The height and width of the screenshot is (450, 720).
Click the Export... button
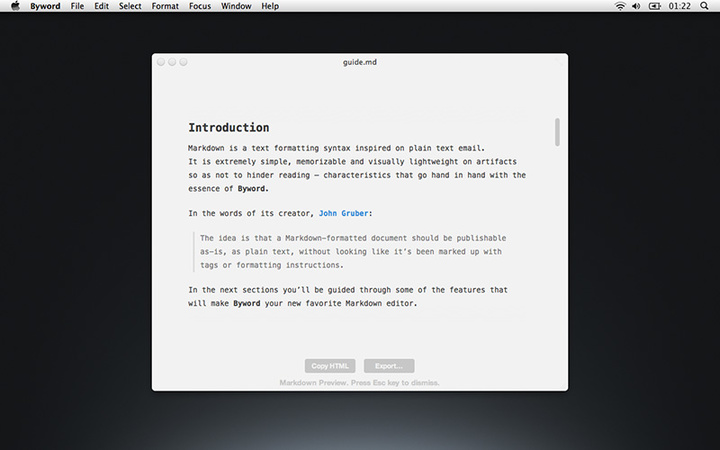[x=389, y=366]
